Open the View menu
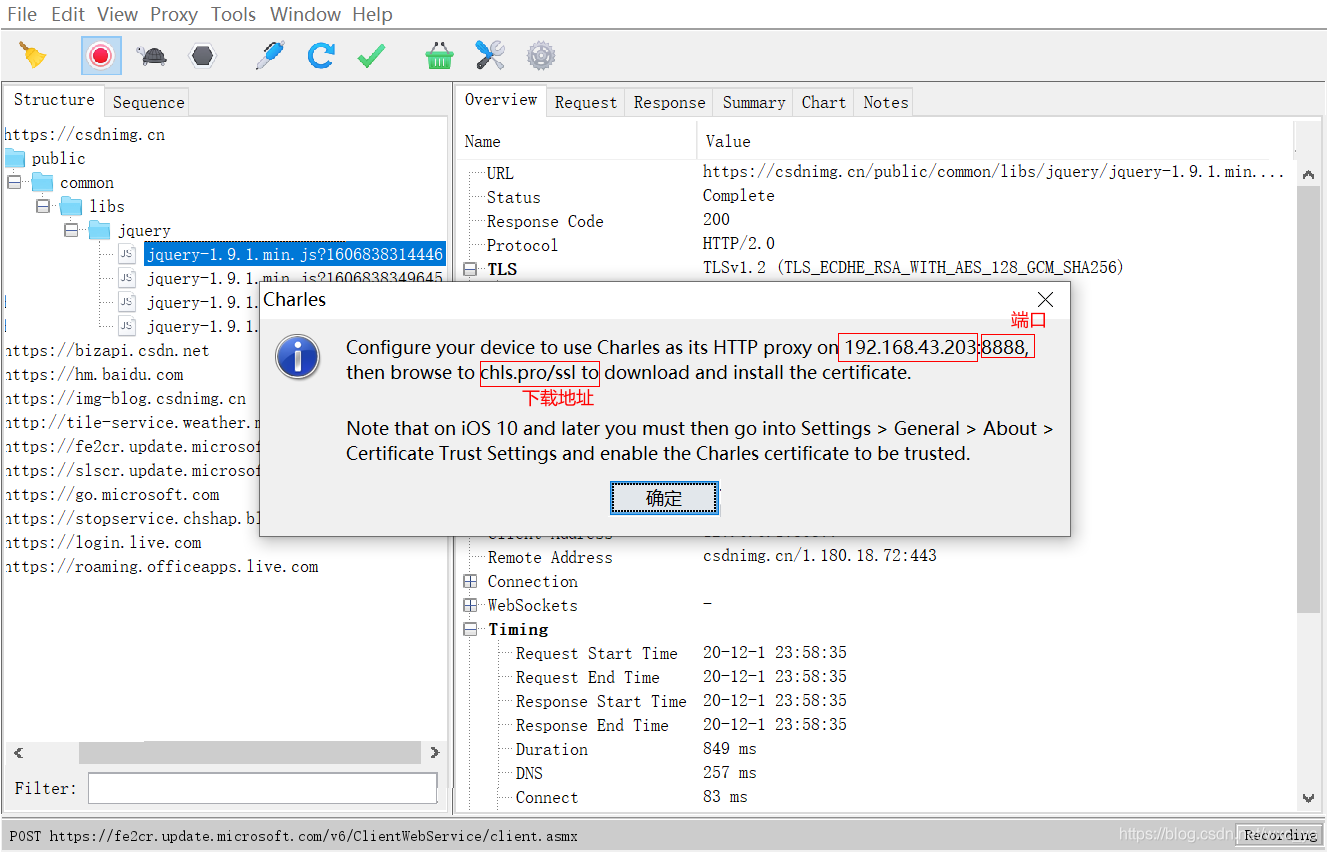 pyautogui.click(x=118, y=14)
